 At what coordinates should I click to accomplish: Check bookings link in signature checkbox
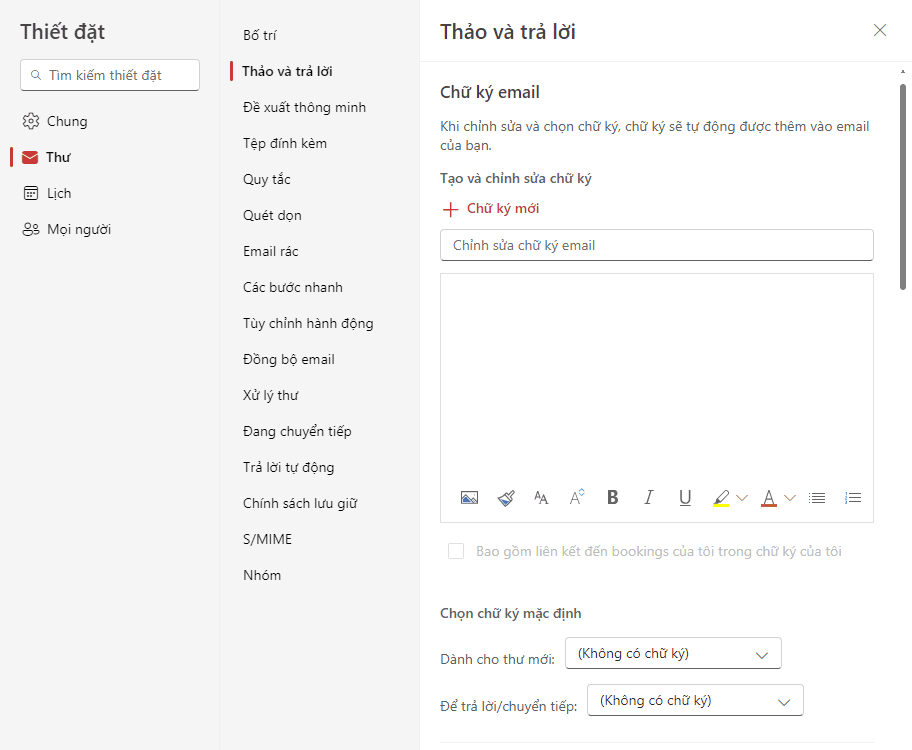point(456,551)
